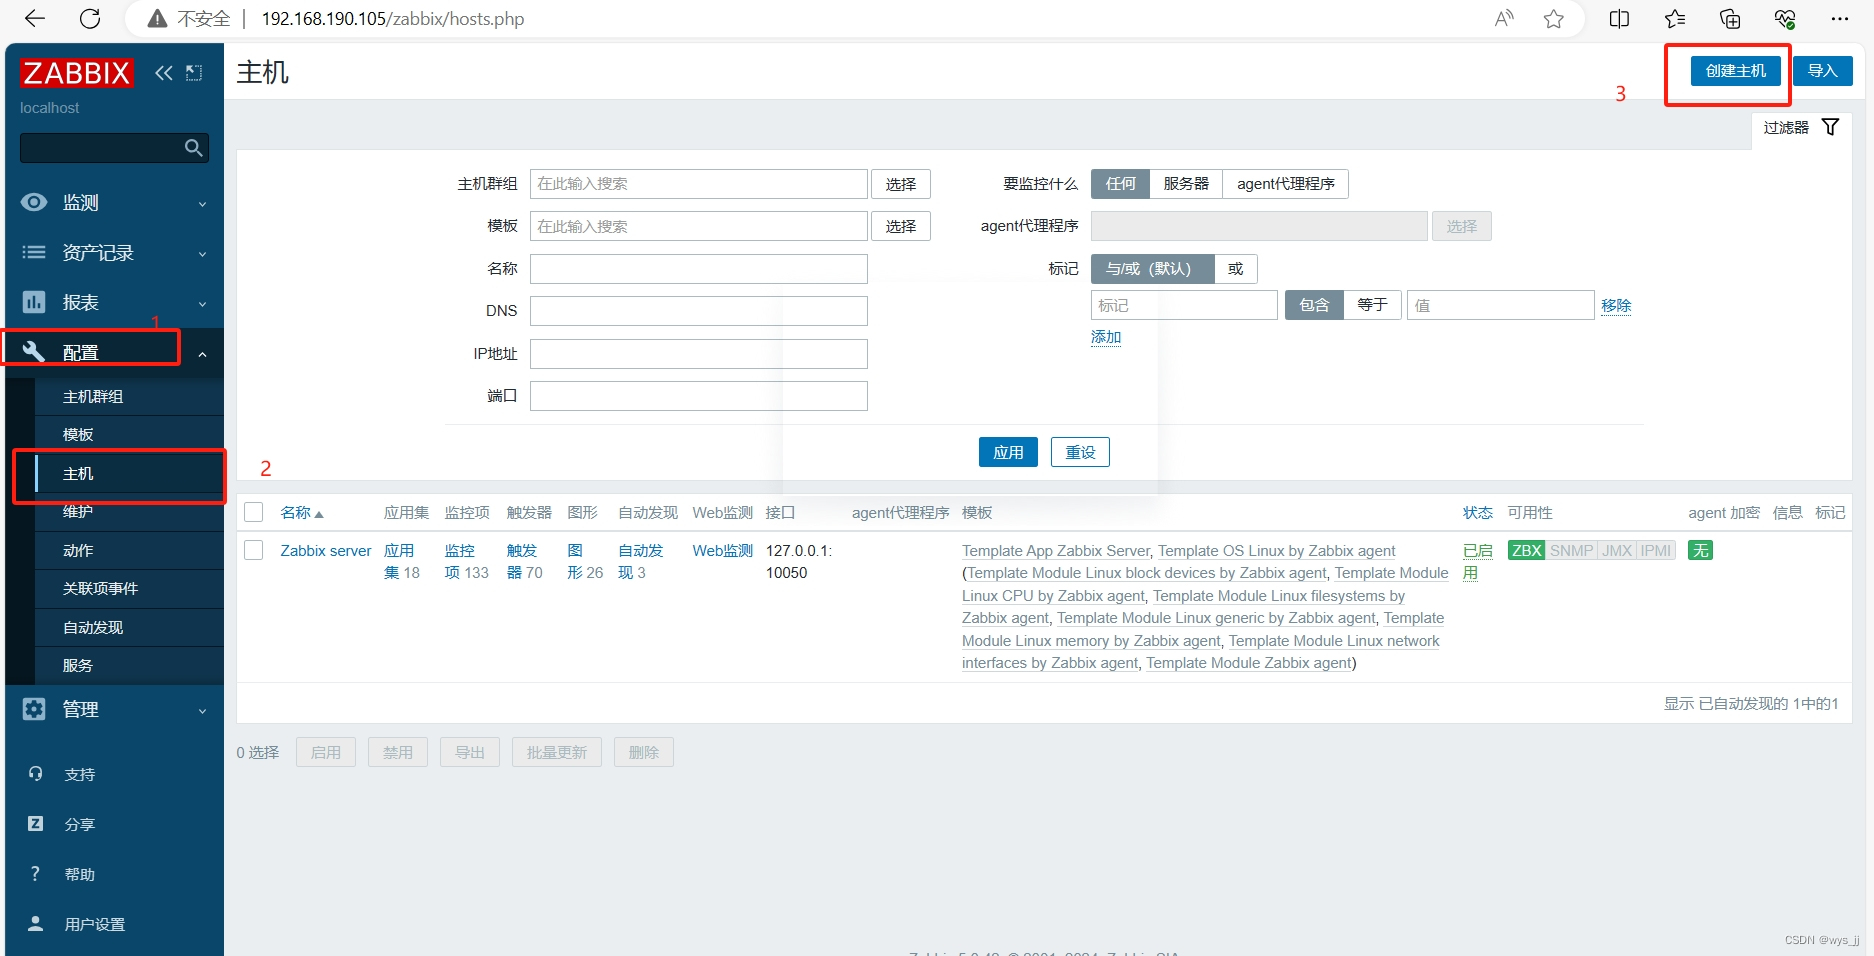Click the grey SNMP availability badge
The height and width of the screenshot is (956, 1874).
1571,551
